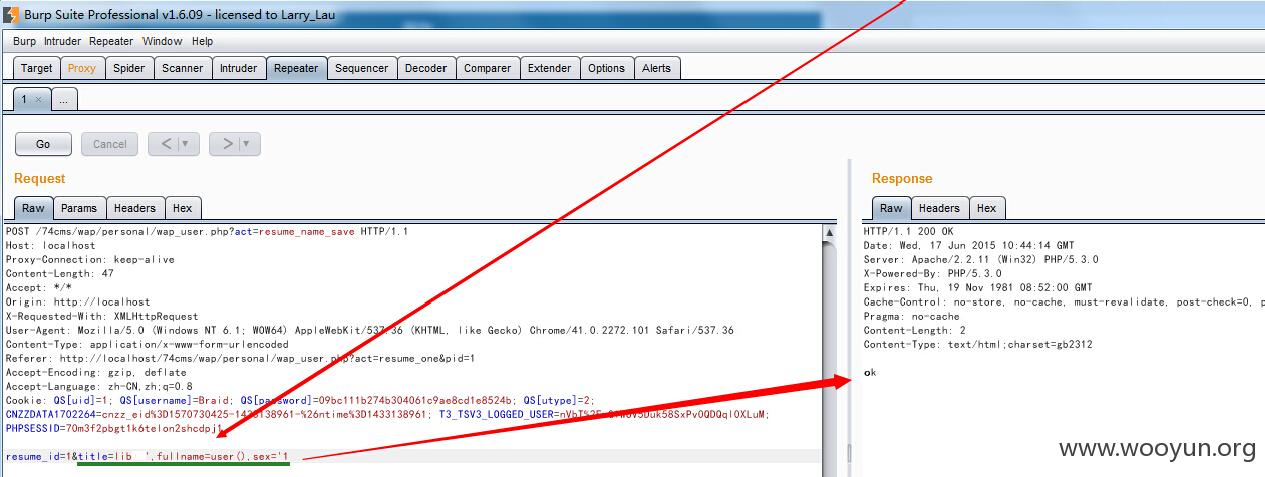Click the Host: localhost header line
Image resolution: width=1265 pixels, height=477 pixels.
click(50, 245)
